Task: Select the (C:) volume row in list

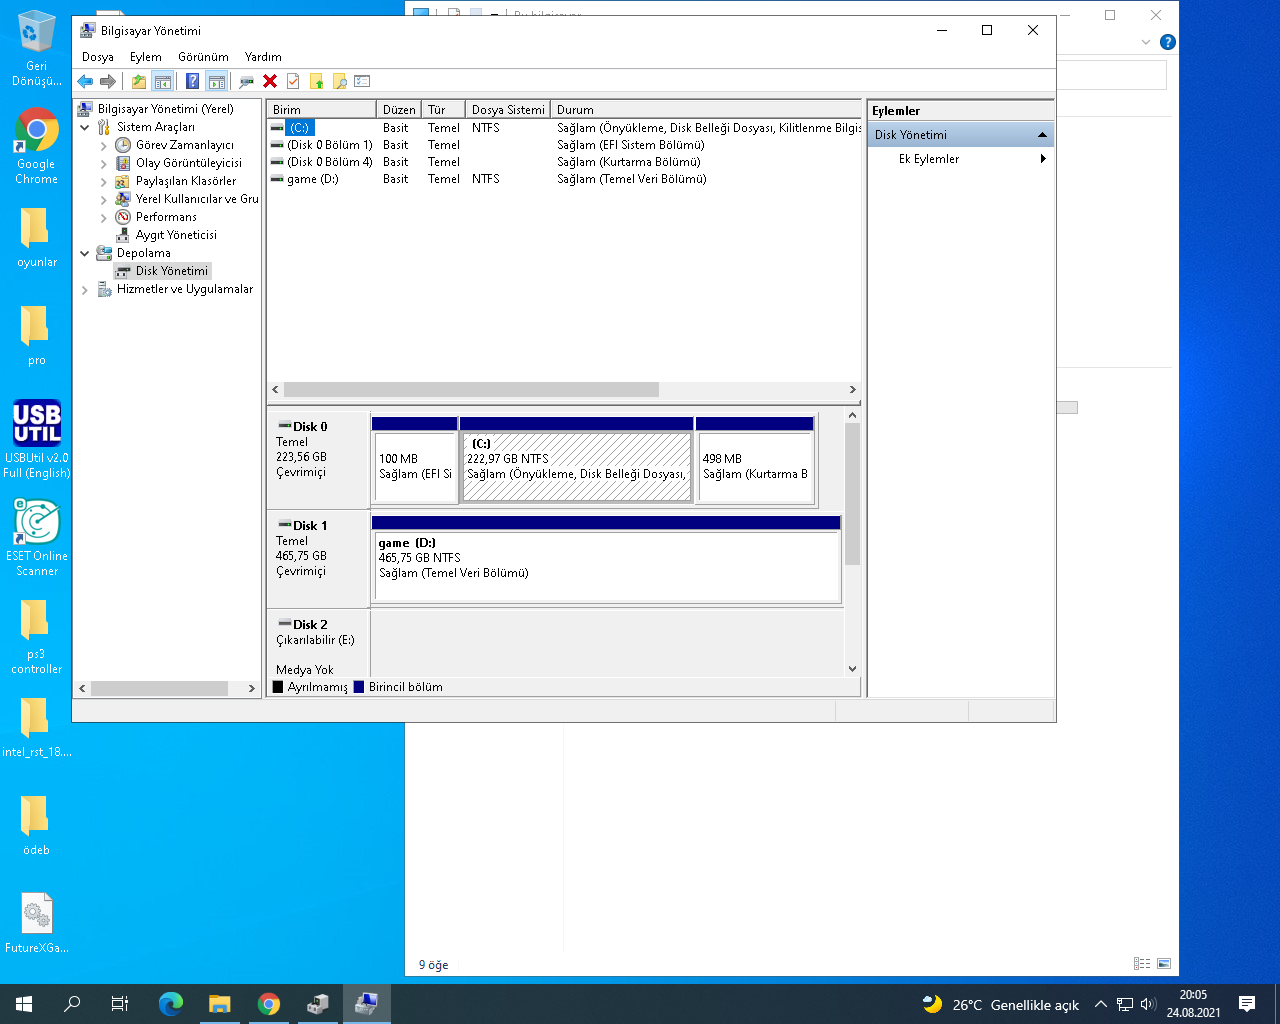Action: (x=564, y=128)
